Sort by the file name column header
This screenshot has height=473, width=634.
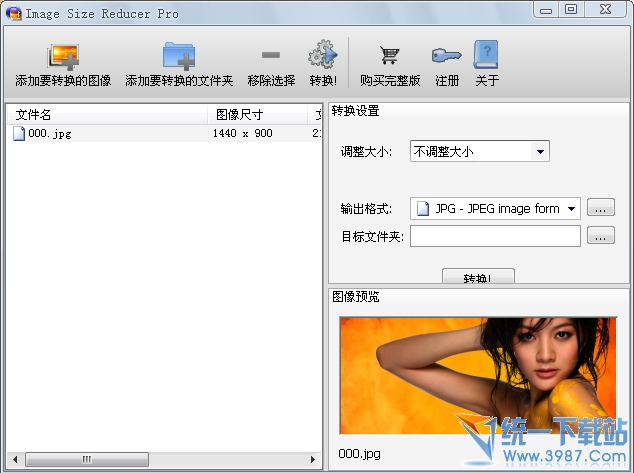point(105,114)
